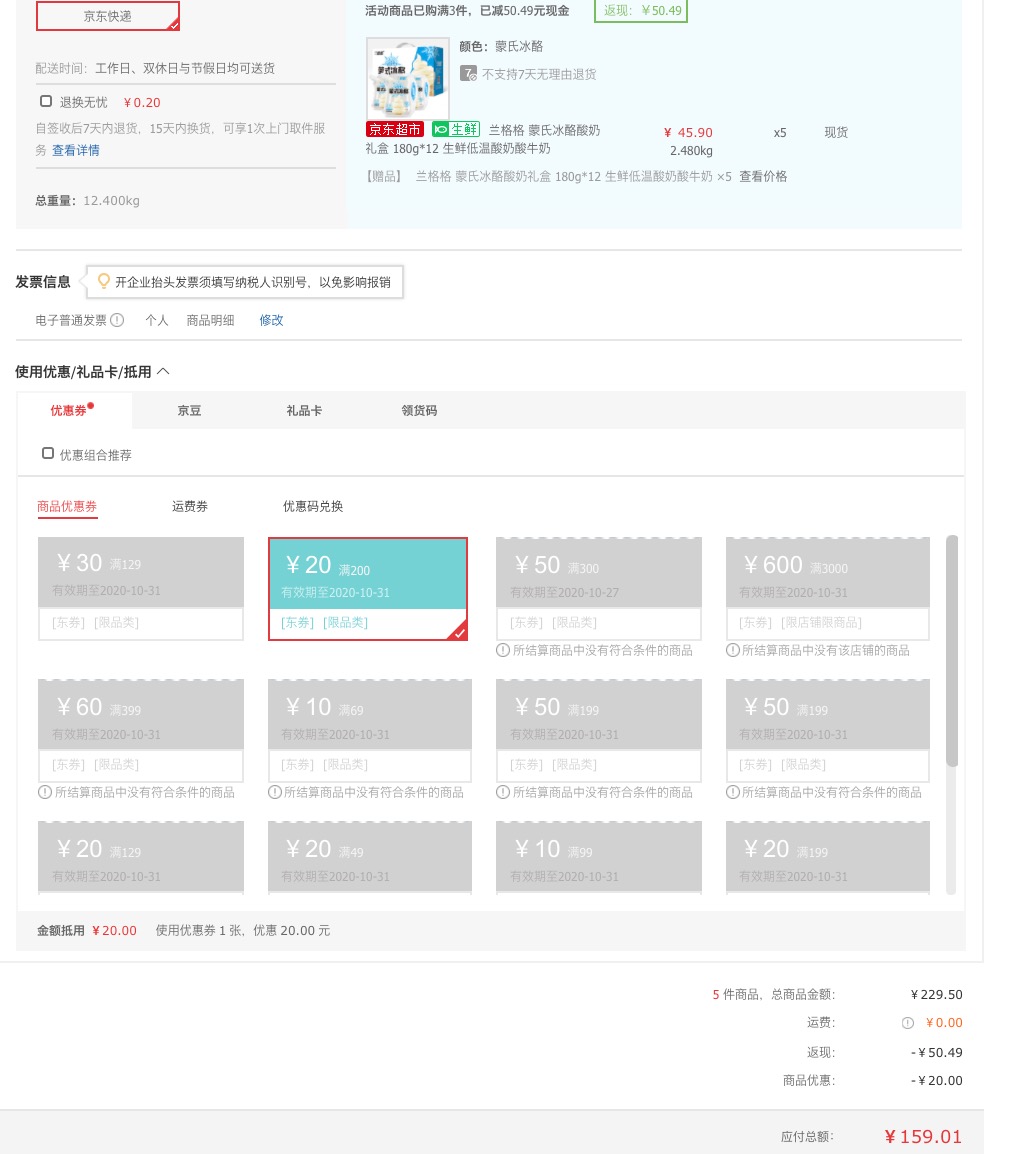1012x1154 pixels.
Task: Select the 京东快递 delivery option
Action: pyautogui.click(x=107, y=15)
